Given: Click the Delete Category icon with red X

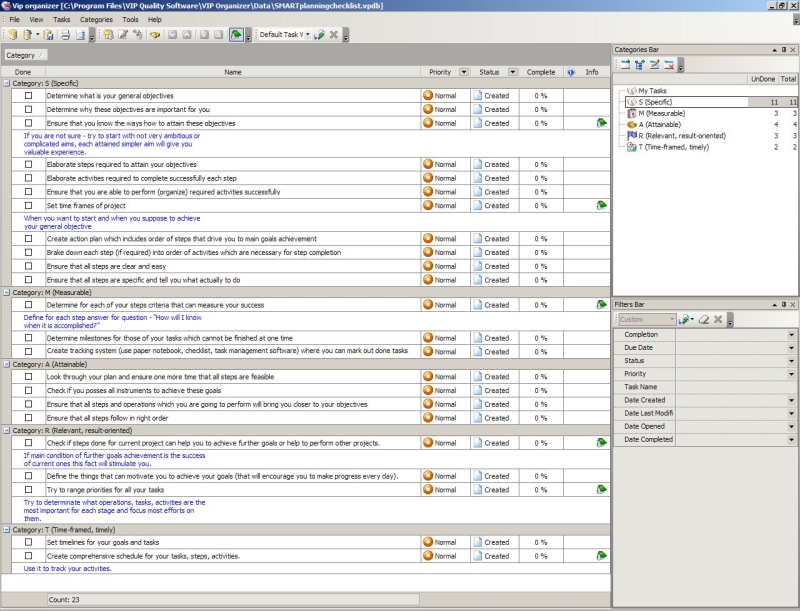Looking at the screenshot, I should coord(669,65).
